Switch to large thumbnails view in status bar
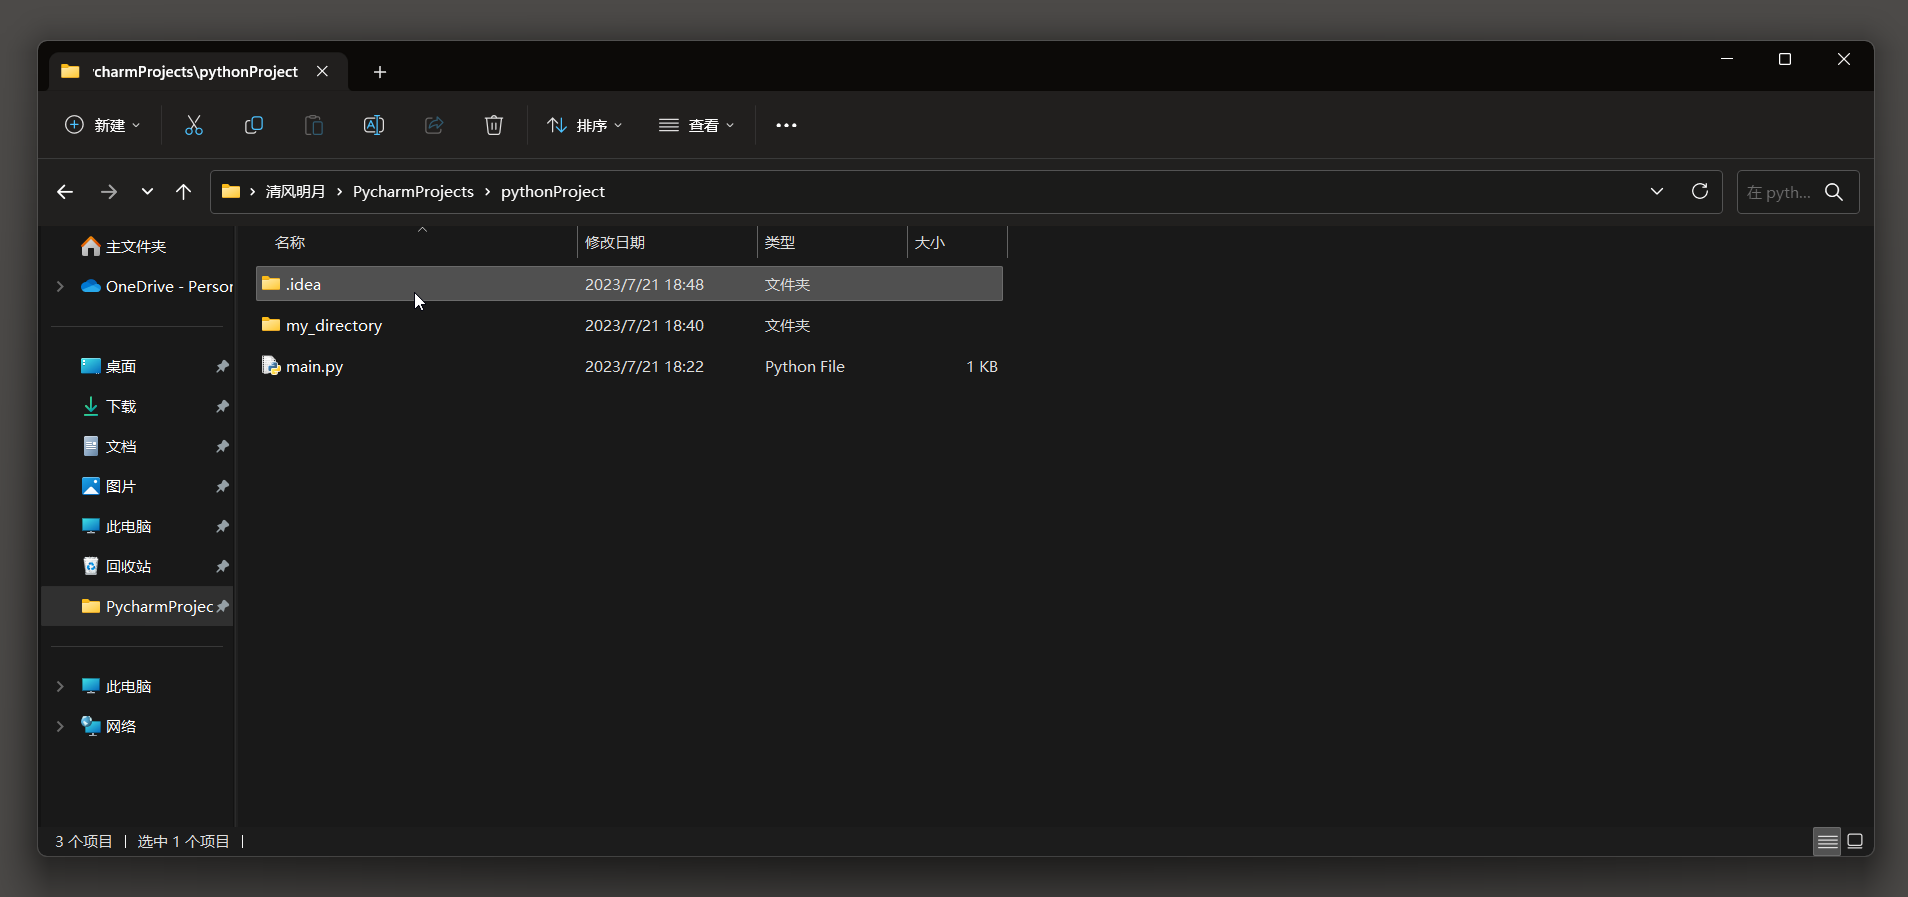This screenshot has width=1908, height=897. pyautogui.click(x=1855, y=841)
